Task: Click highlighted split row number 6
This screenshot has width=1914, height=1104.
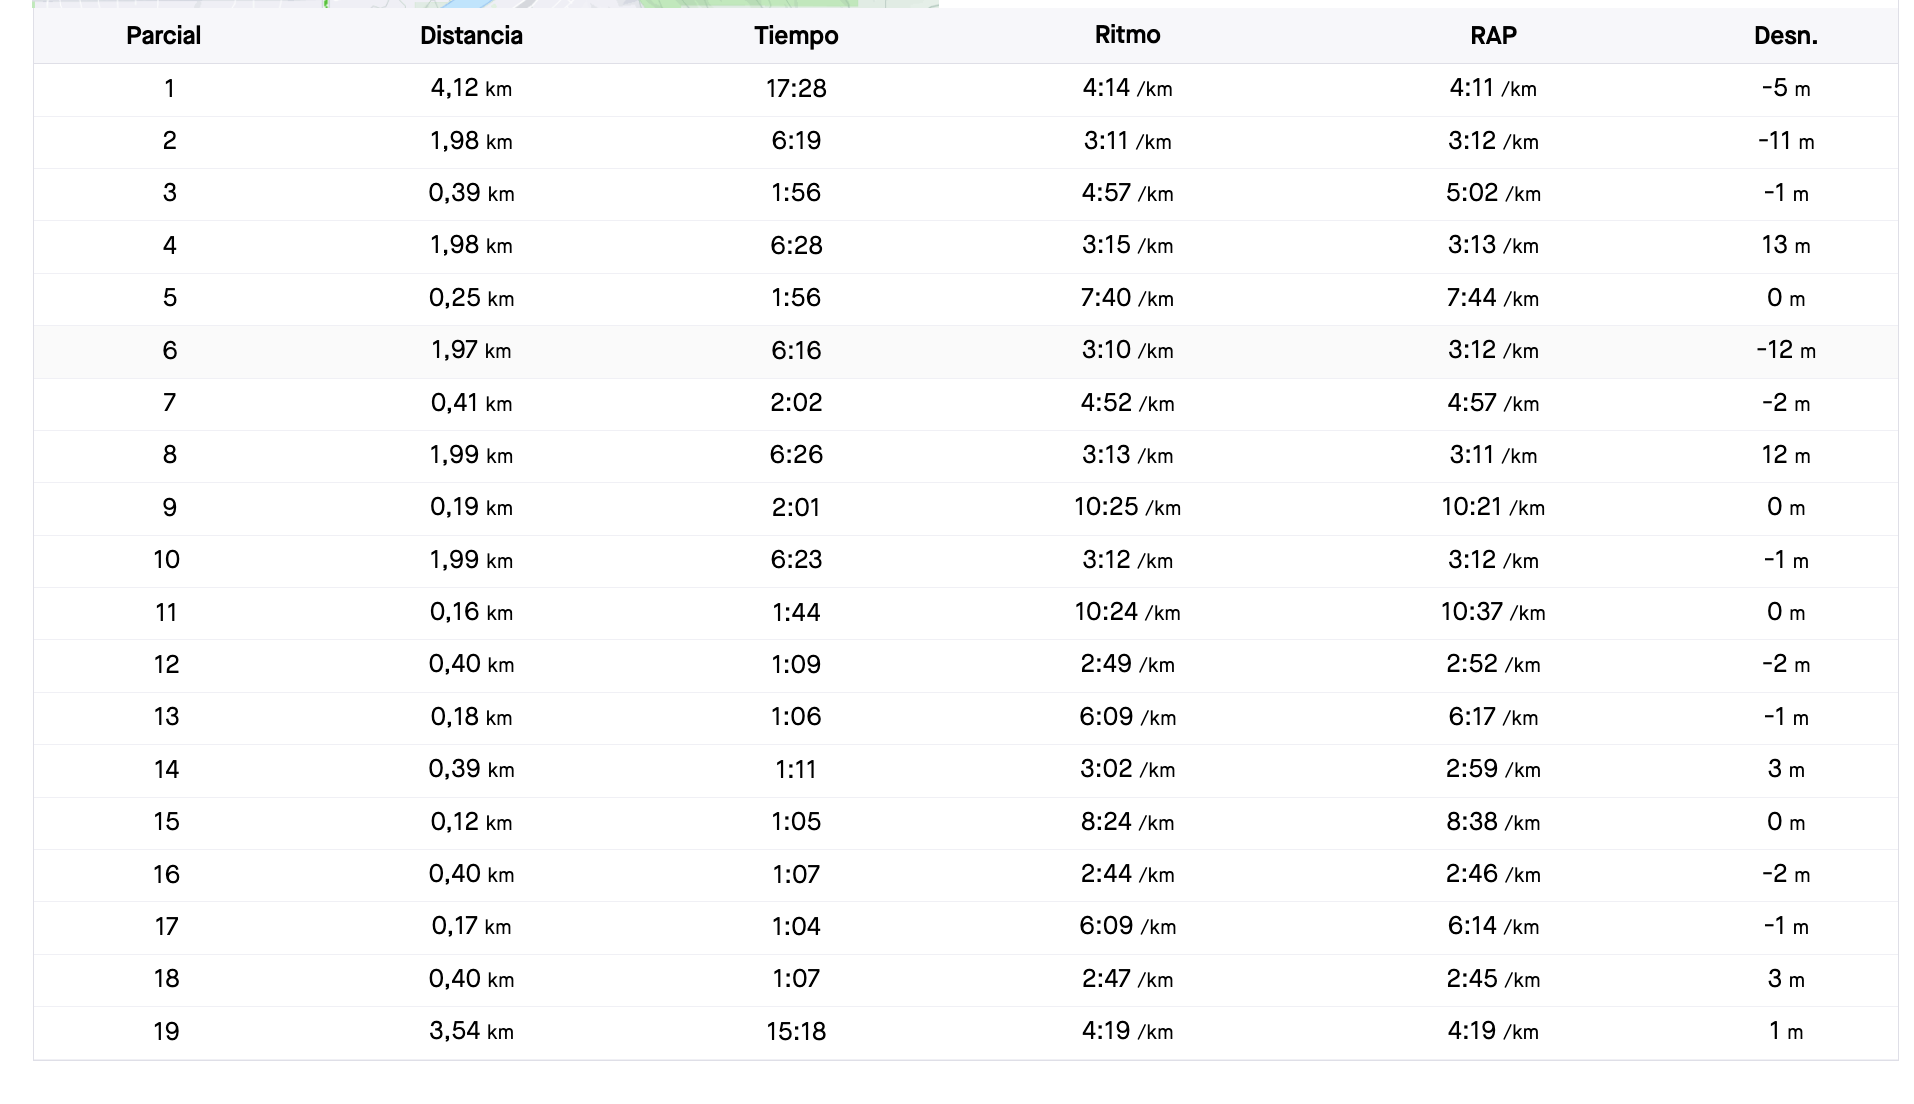Action: coord(169,350)
